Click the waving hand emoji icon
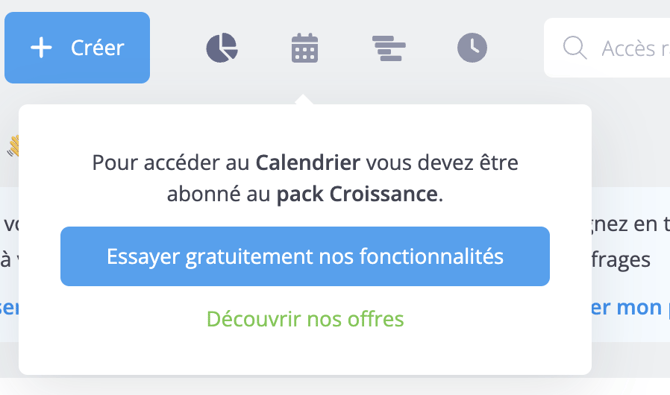The height and width of the screenshot is (395, 670). [13, 146]
